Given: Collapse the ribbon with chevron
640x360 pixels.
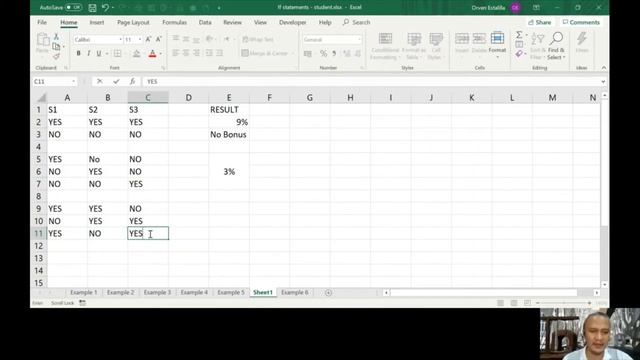Looking at the screenshot, I should (x=604, y=68).
